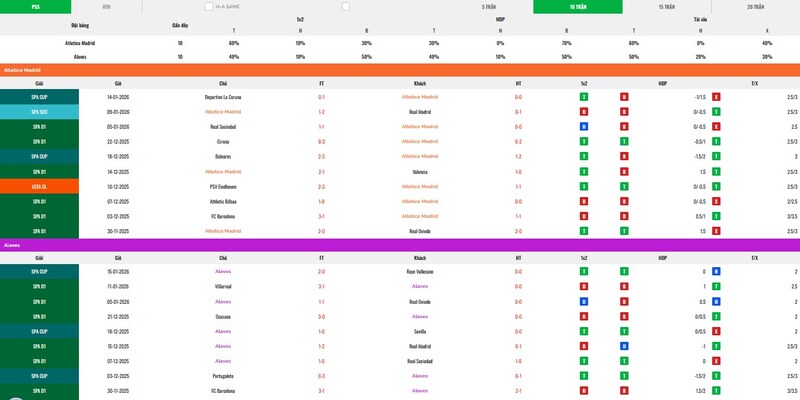The width and height of the screenshot is (800, 400).
Task: Click the green HDP T badge on Girona row
Action: (x=624, y=142)
